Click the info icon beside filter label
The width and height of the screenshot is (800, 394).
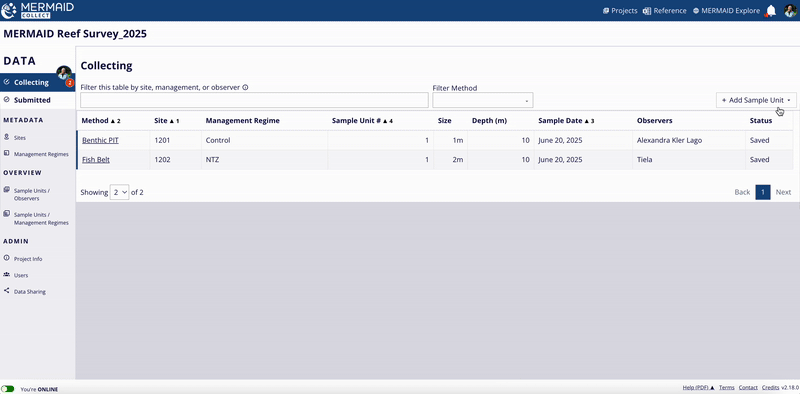245,87
